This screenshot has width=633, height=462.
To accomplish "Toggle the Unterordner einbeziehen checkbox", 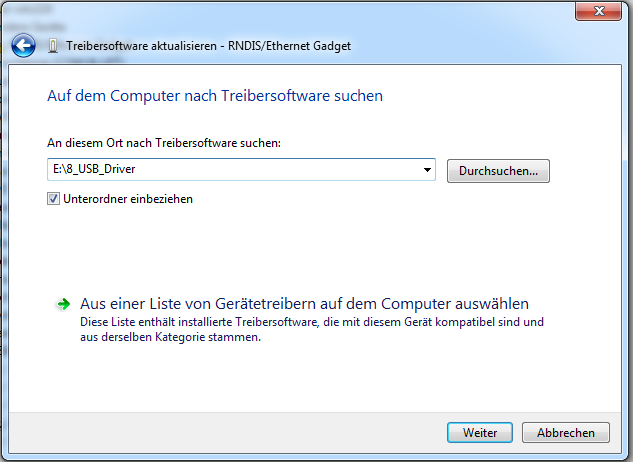I will (53, 199).
